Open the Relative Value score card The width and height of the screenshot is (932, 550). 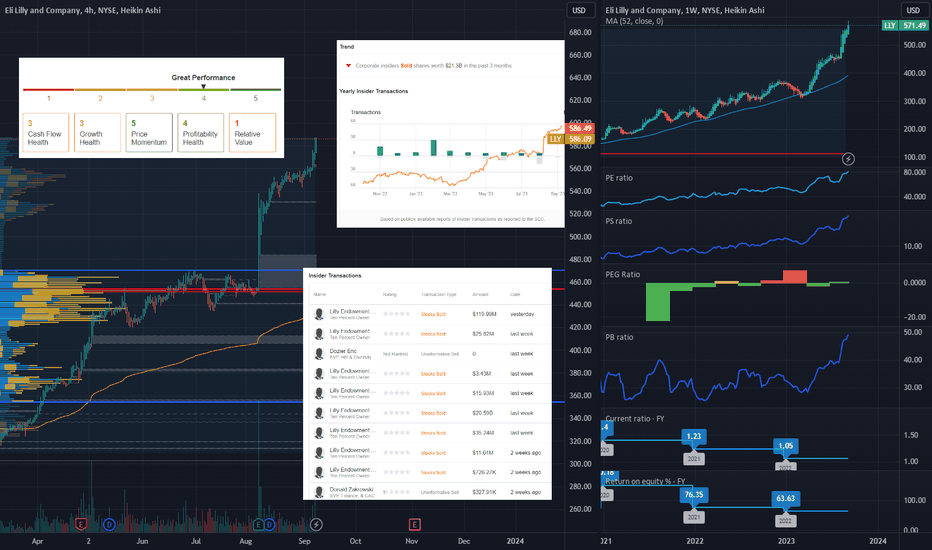click(x=253, y=133)
